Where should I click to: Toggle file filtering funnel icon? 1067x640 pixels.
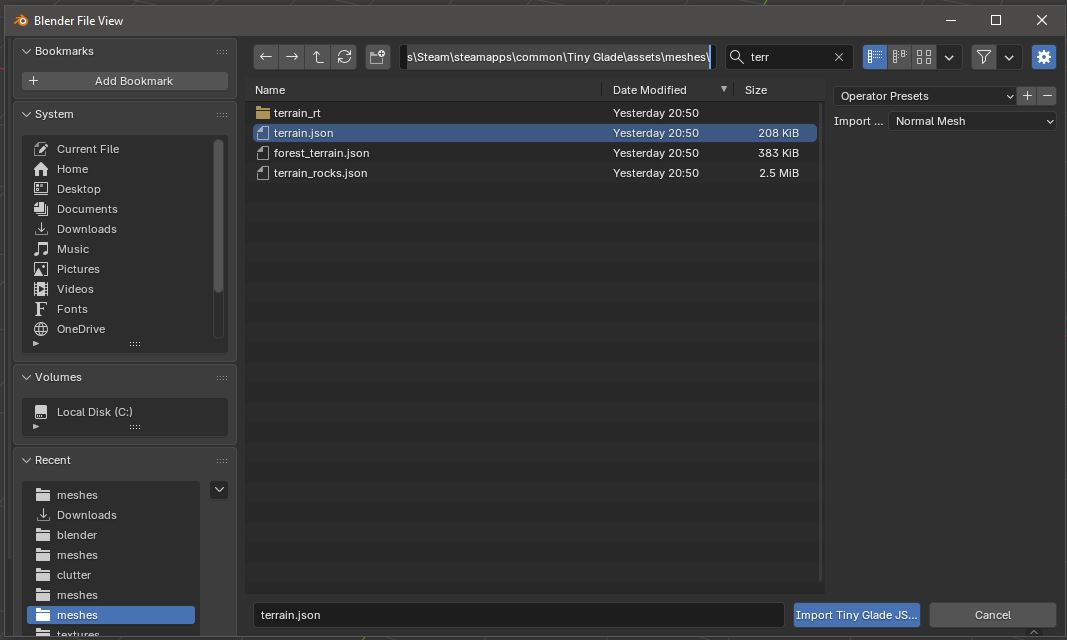tap(983, 57)
